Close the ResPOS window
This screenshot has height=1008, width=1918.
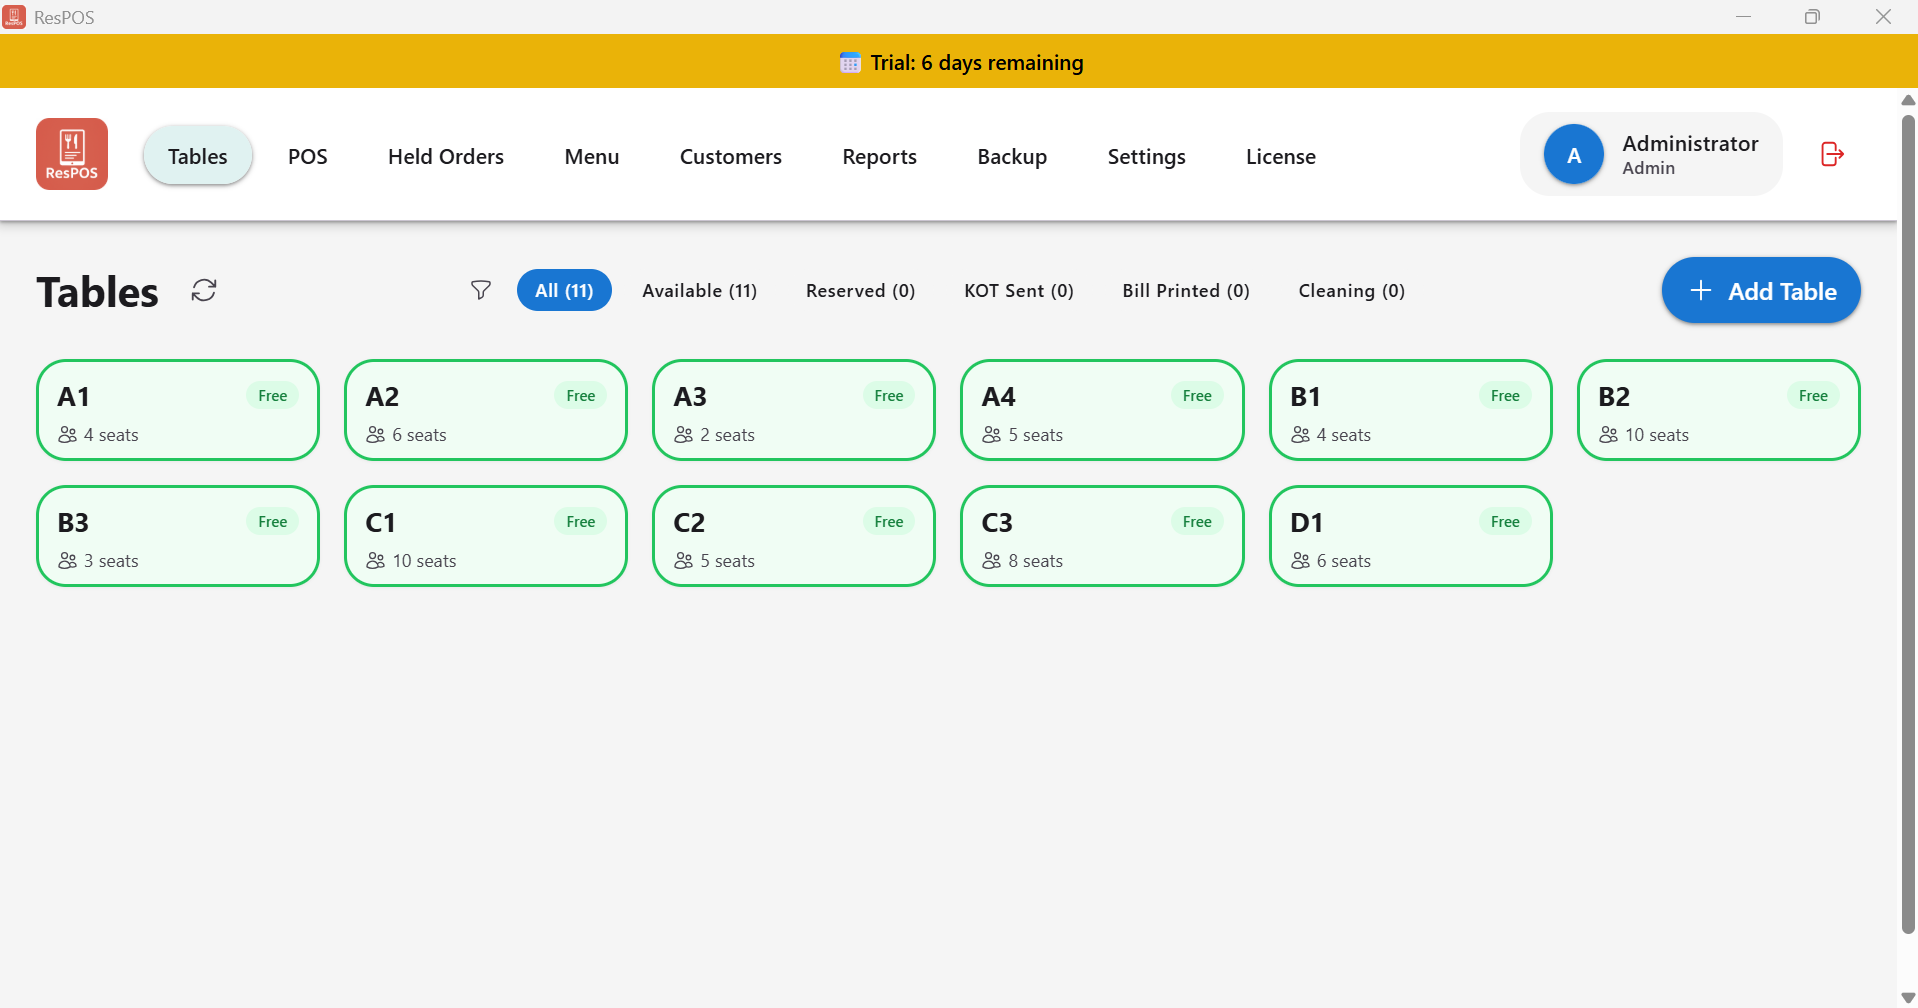point(1883,17)
